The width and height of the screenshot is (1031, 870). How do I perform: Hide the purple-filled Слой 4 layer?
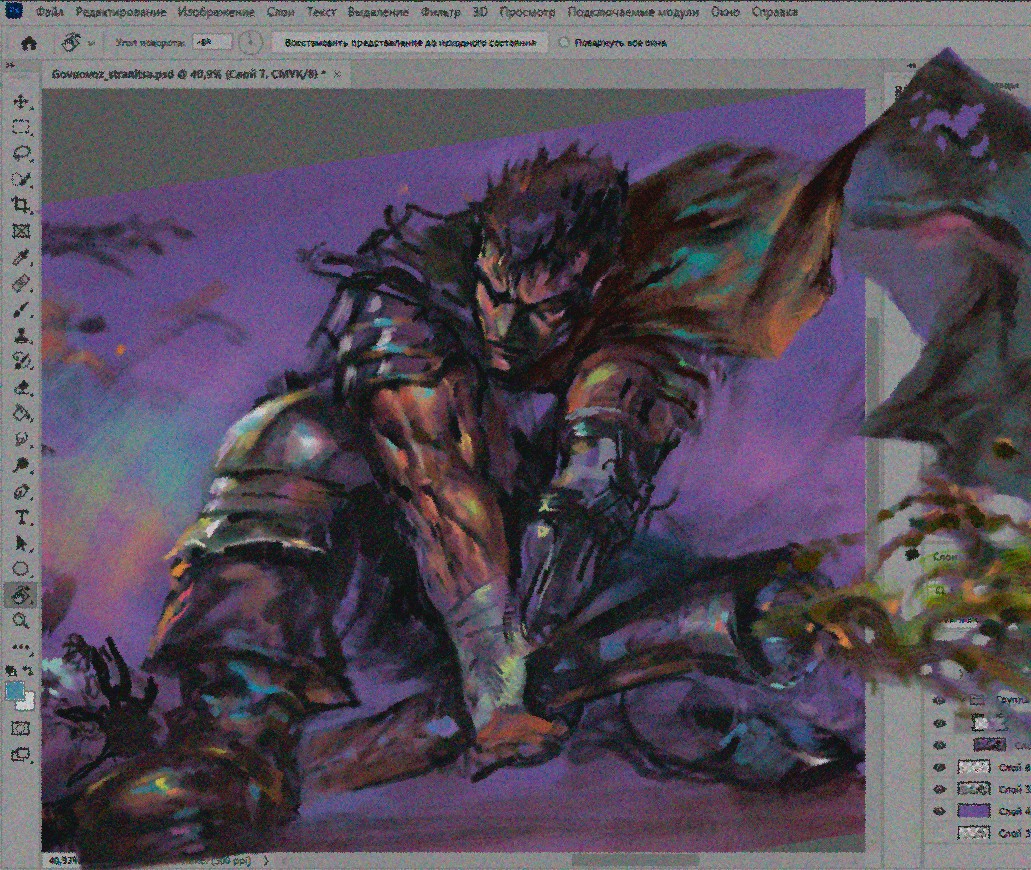[939, 810]
